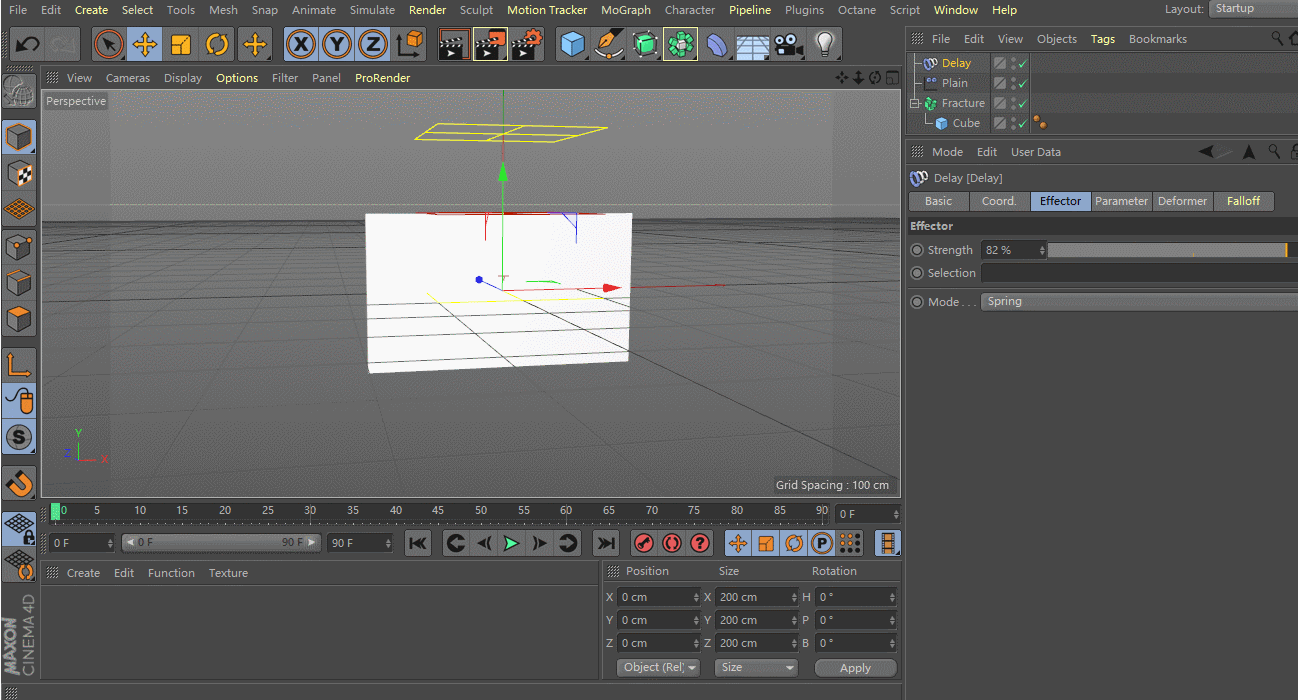
Task: Open the Object (Rel) coordinate dropdown
Action: click(658, 667)
